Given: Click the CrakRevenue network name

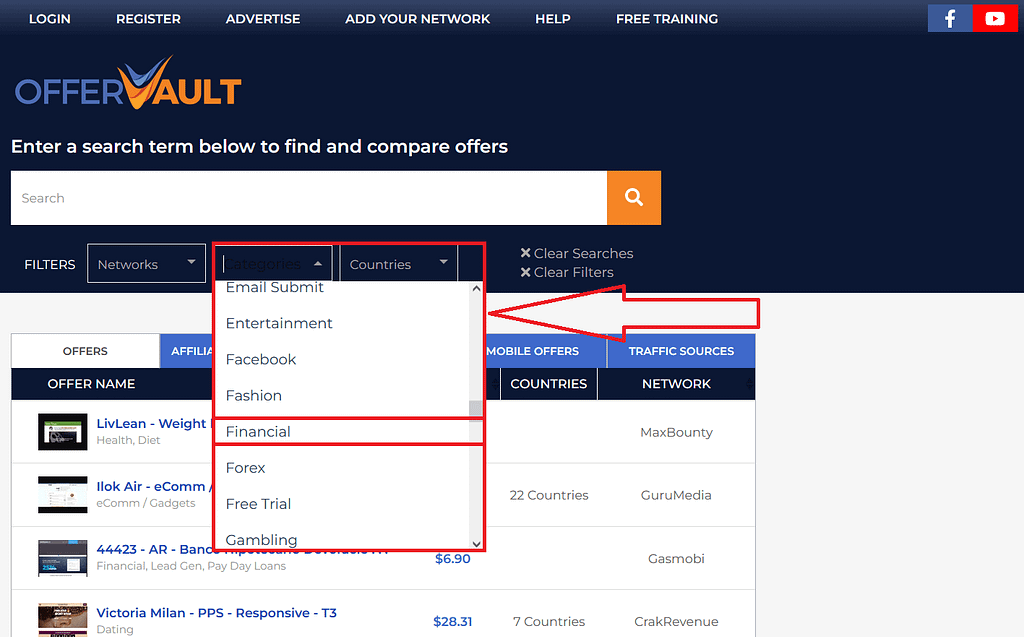Looking at the screenshot, I should click(676, 621).
